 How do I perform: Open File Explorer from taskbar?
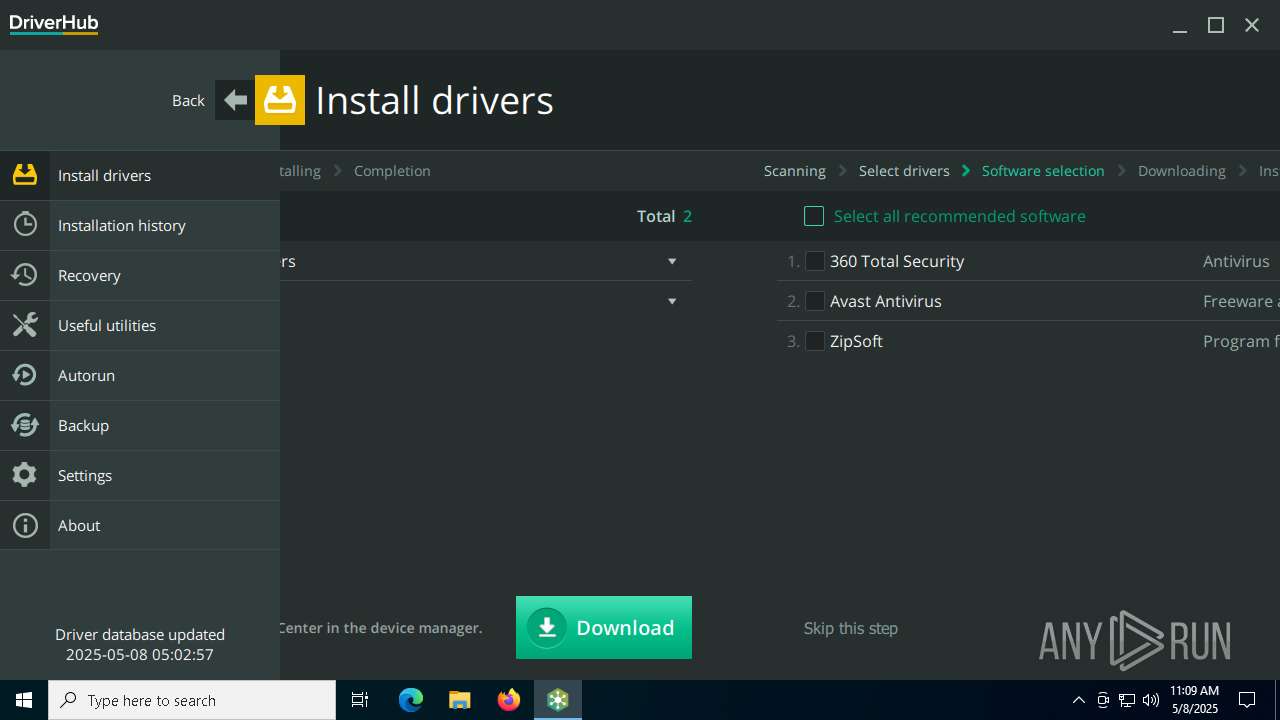(x=460, y=700)
